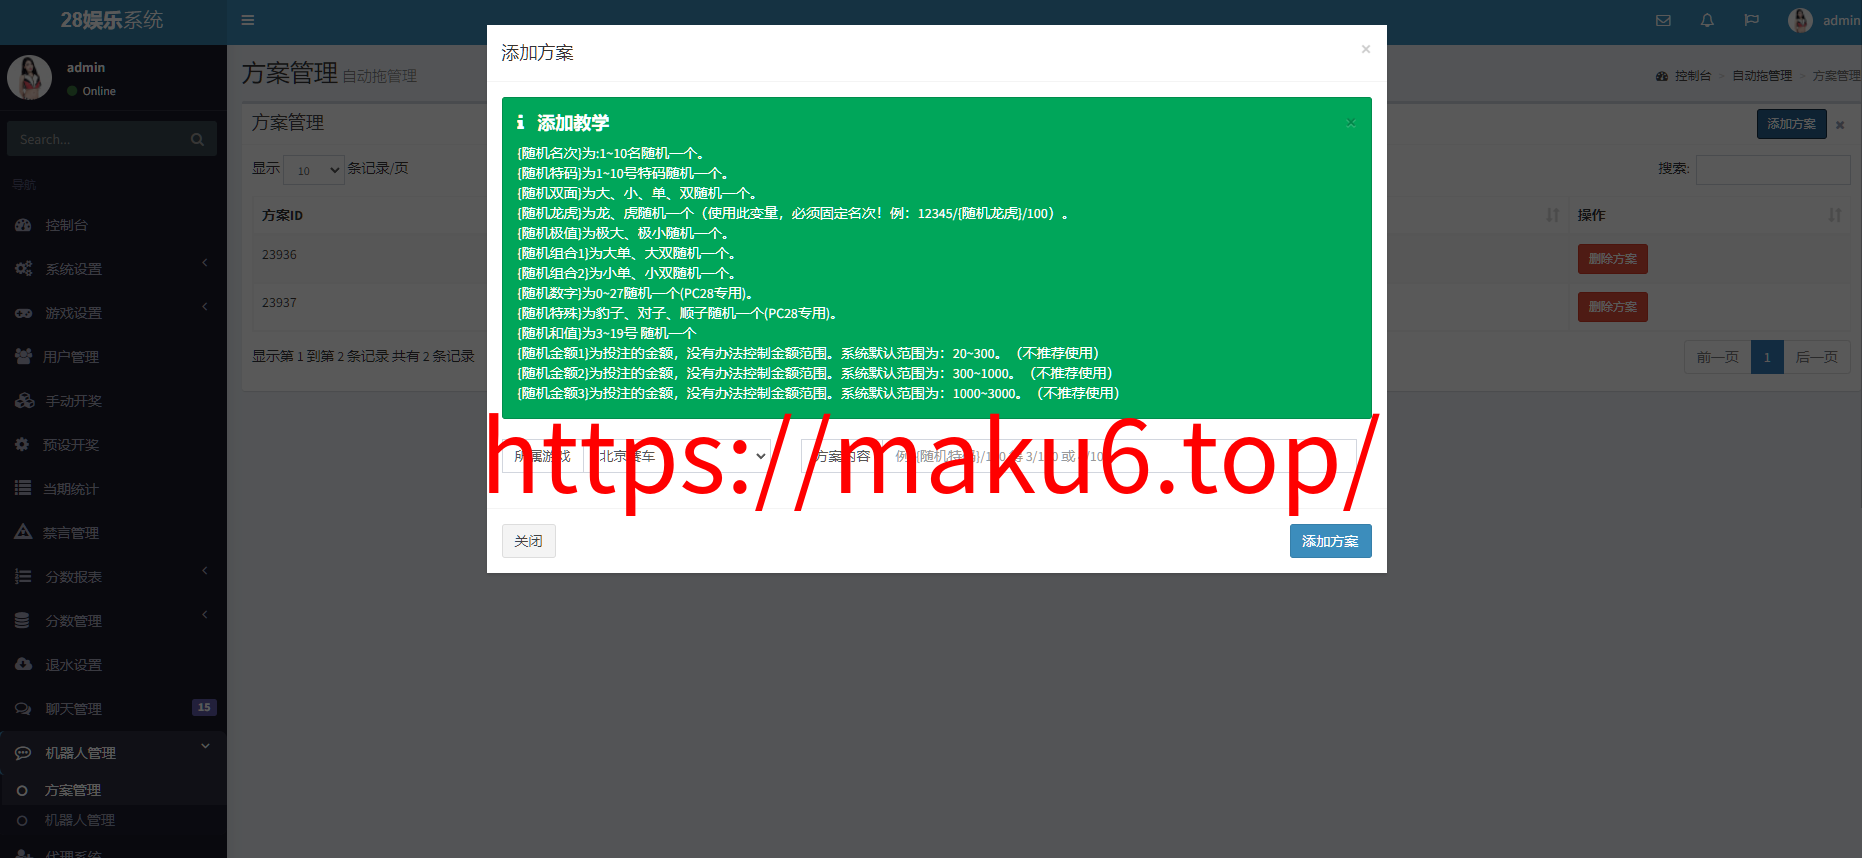
Task: Open the records-per-page dropdown showing 10
Action: pyautogui.click(x=314, y=170)
